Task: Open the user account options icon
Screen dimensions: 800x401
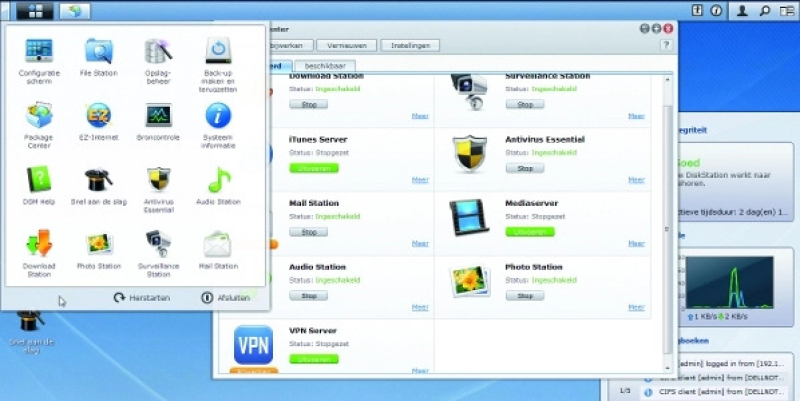Action: pos(742,10)
